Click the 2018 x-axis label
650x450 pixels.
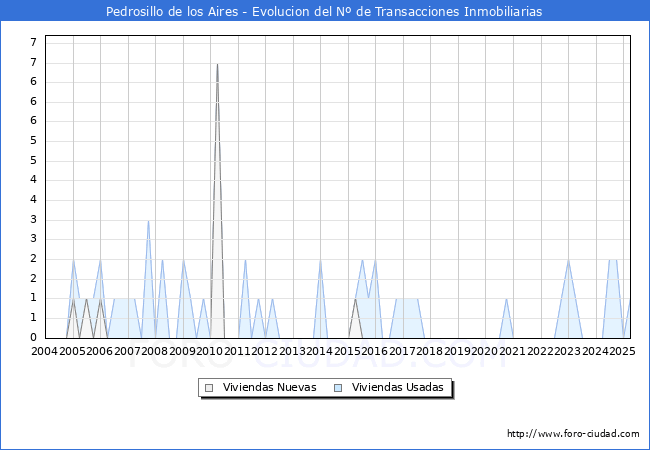click(430, 351)
